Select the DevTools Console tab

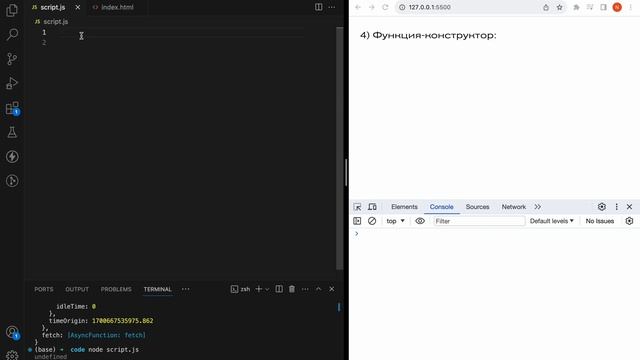pos(441,207)
